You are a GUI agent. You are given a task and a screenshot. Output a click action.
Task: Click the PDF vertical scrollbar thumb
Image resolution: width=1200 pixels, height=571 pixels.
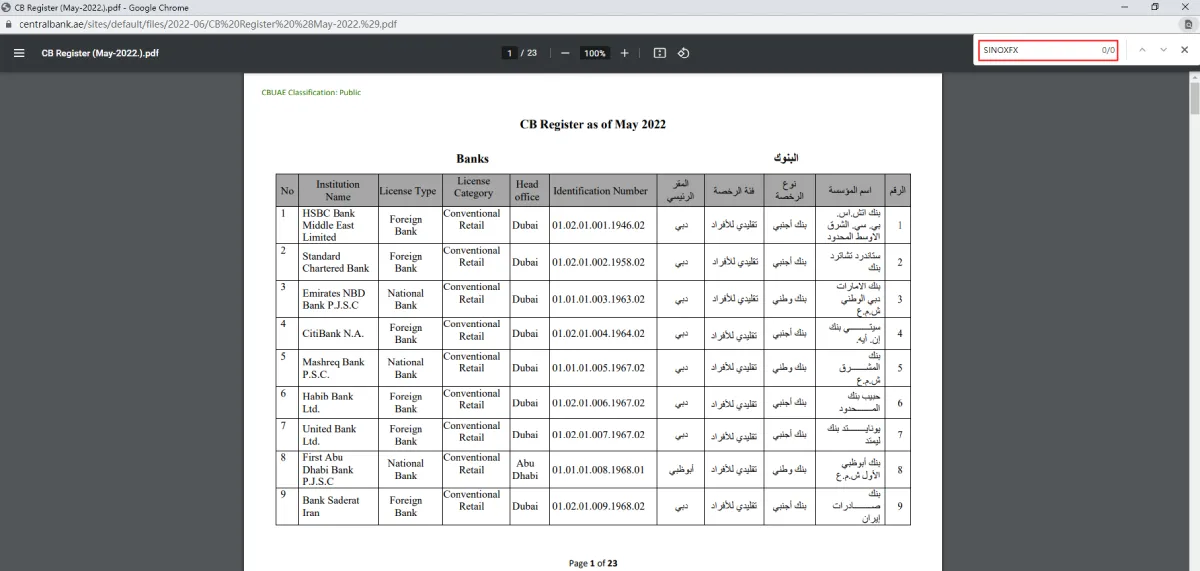tap(1194, 99)
